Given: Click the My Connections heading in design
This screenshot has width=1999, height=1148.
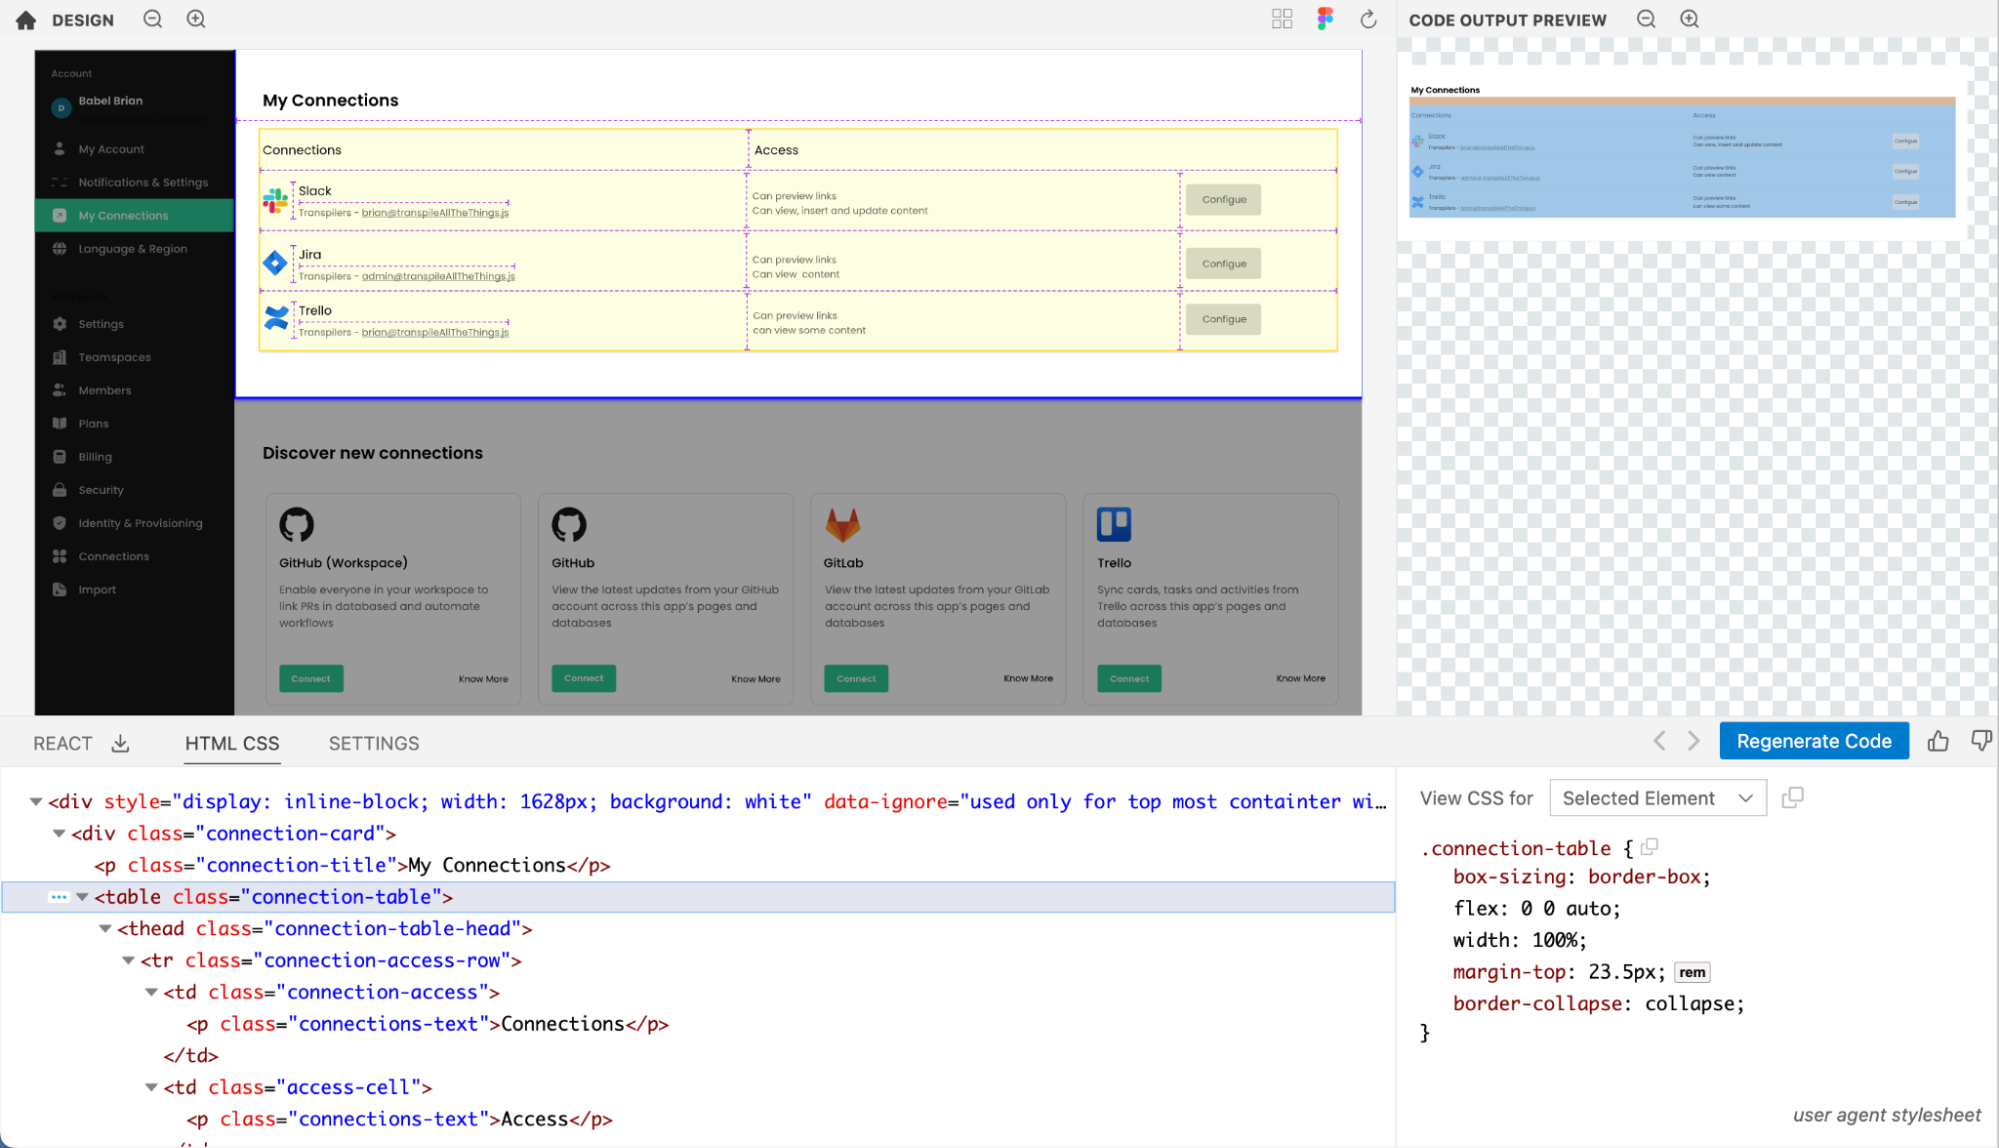Looking at the screenshot, I should pos(330,100).
